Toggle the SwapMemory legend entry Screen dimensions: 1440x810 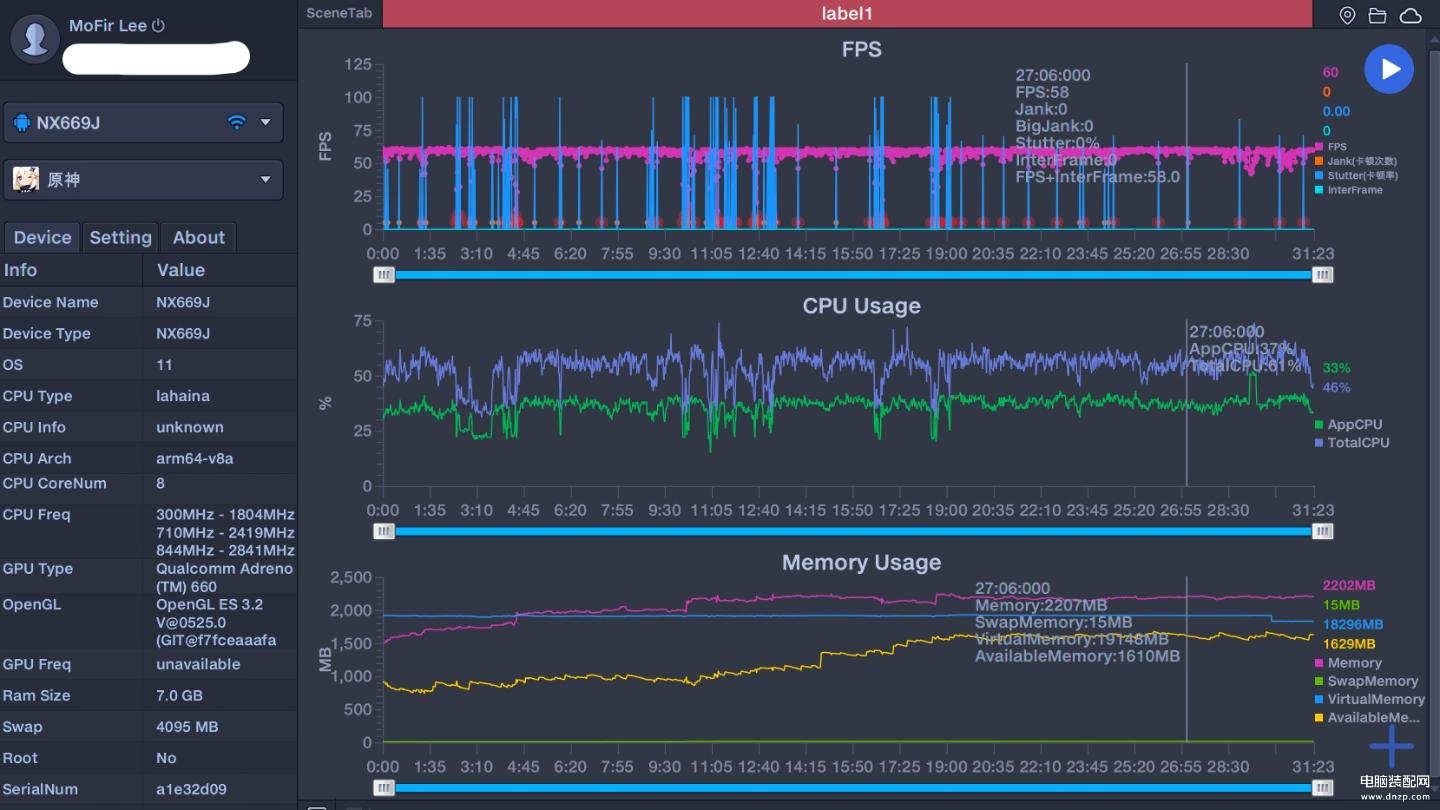pyautogui.click(x=1366, y=681)
